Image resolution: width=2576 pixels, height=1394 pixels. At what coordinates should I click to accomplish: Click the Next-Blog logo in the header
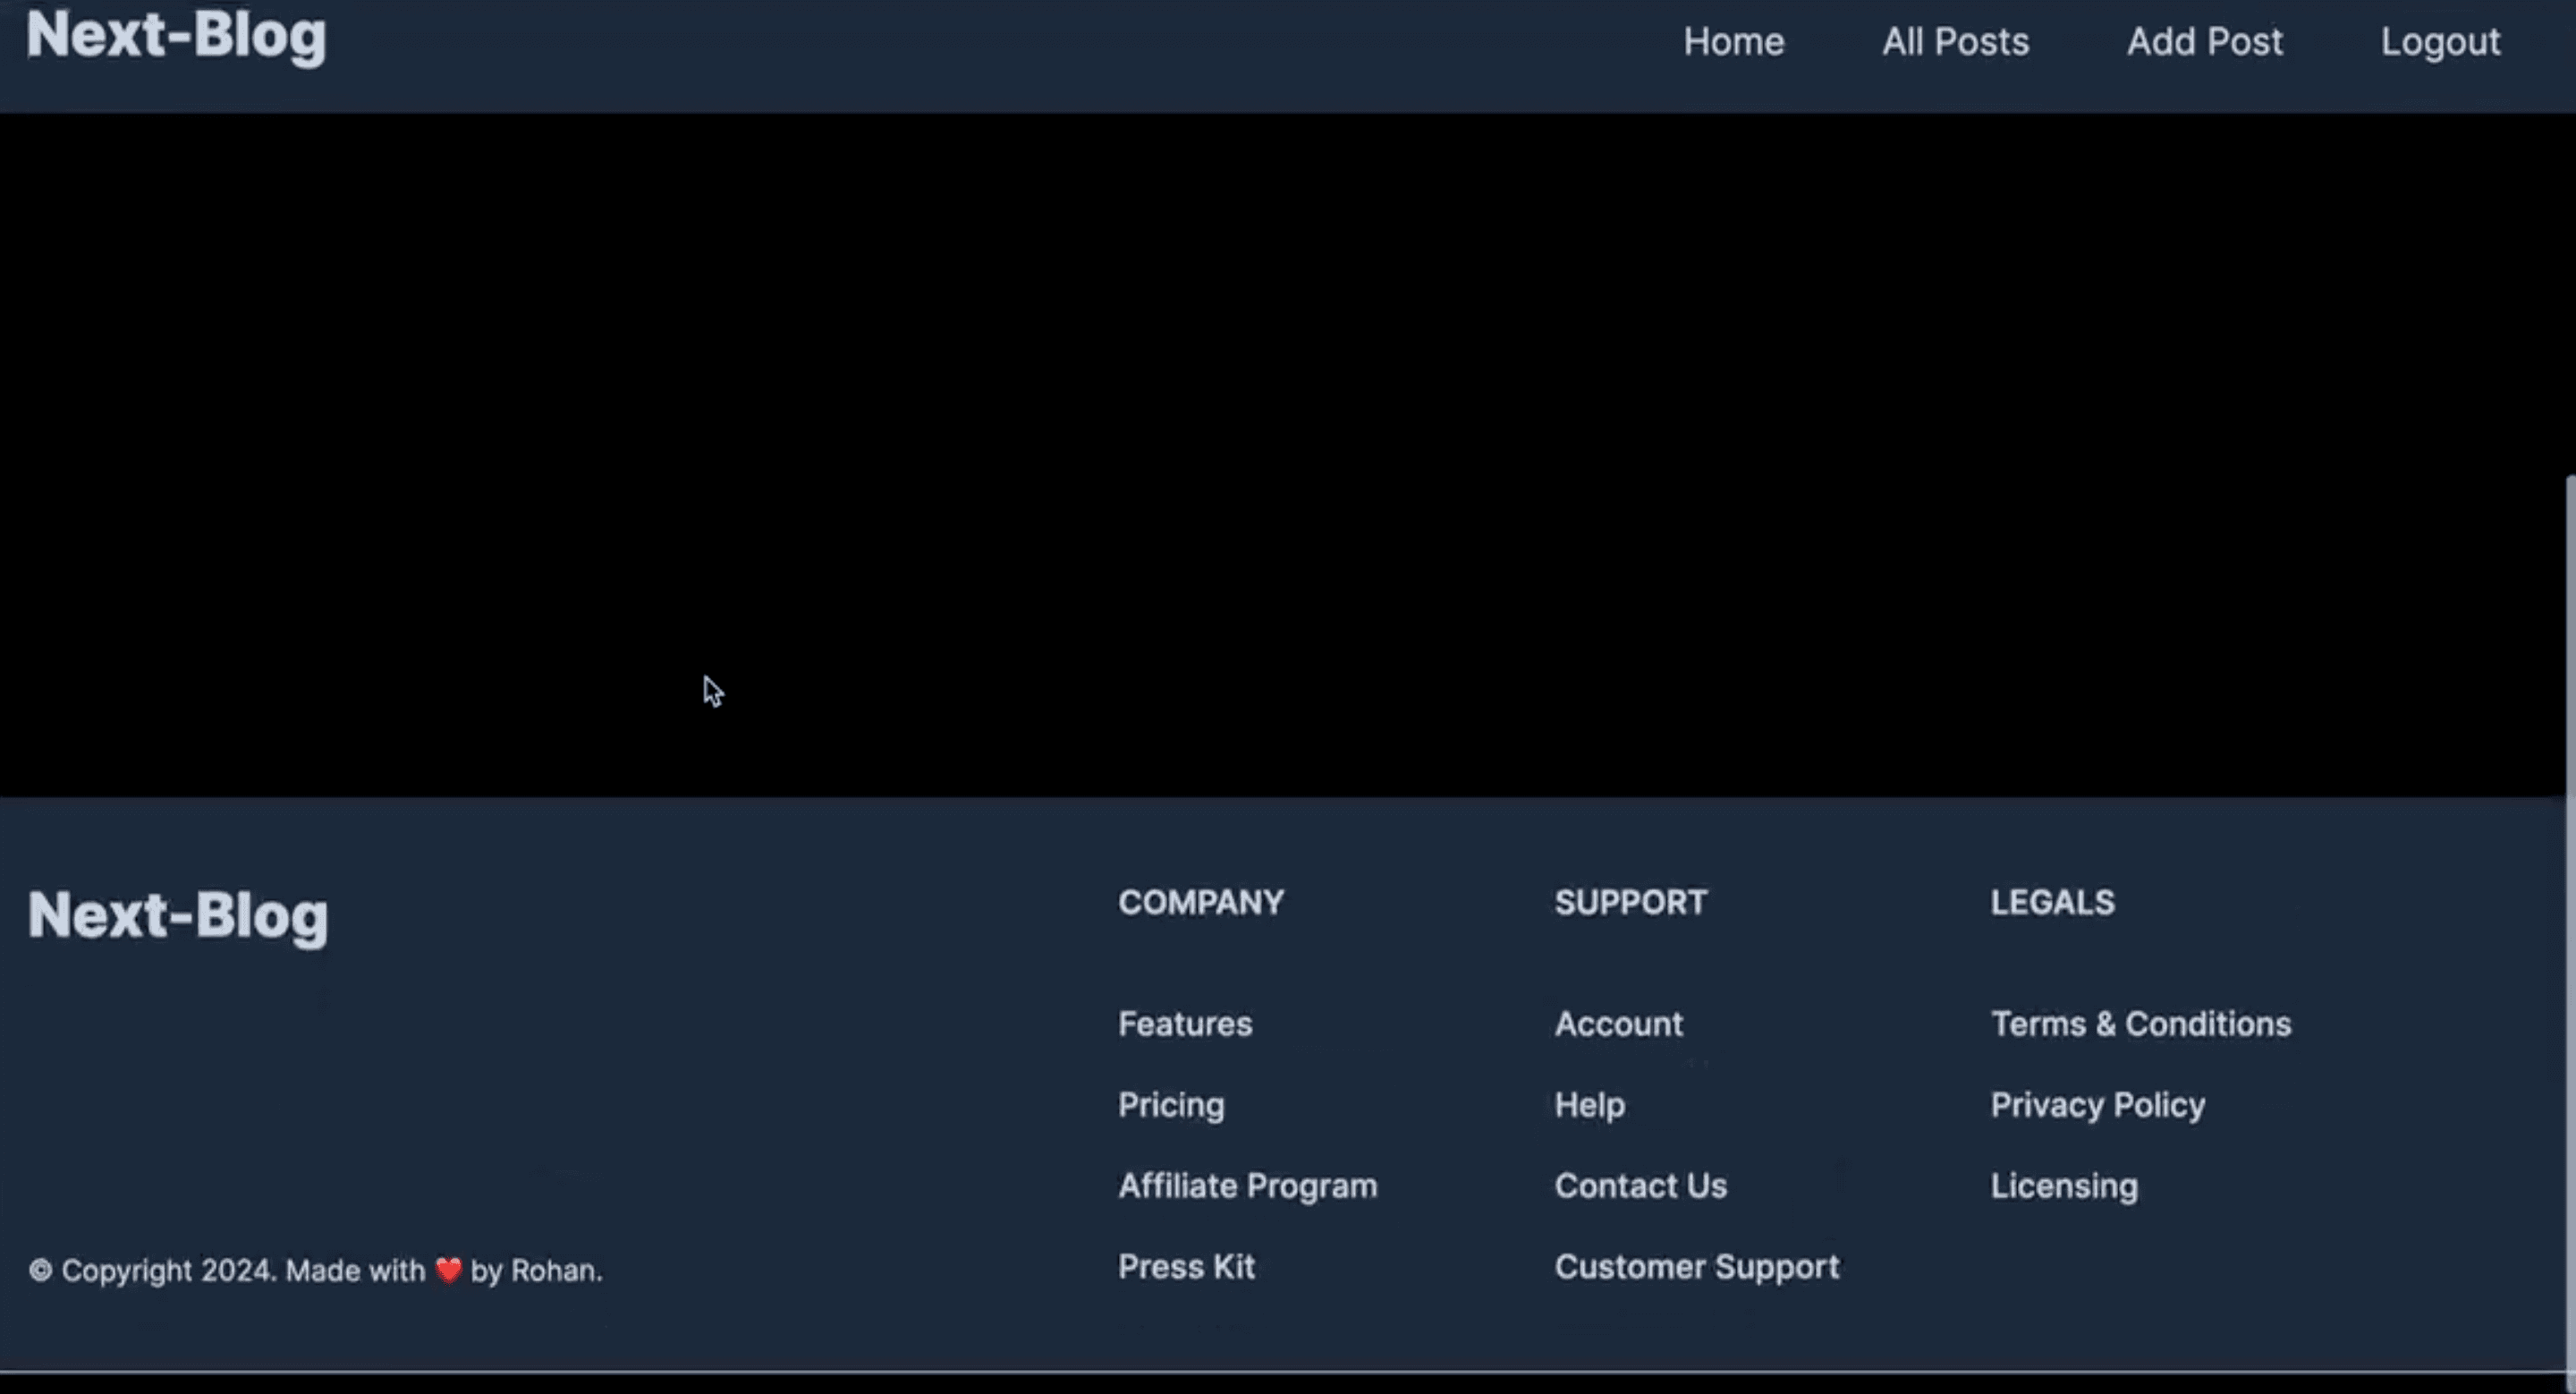click(x=176, y=36)
